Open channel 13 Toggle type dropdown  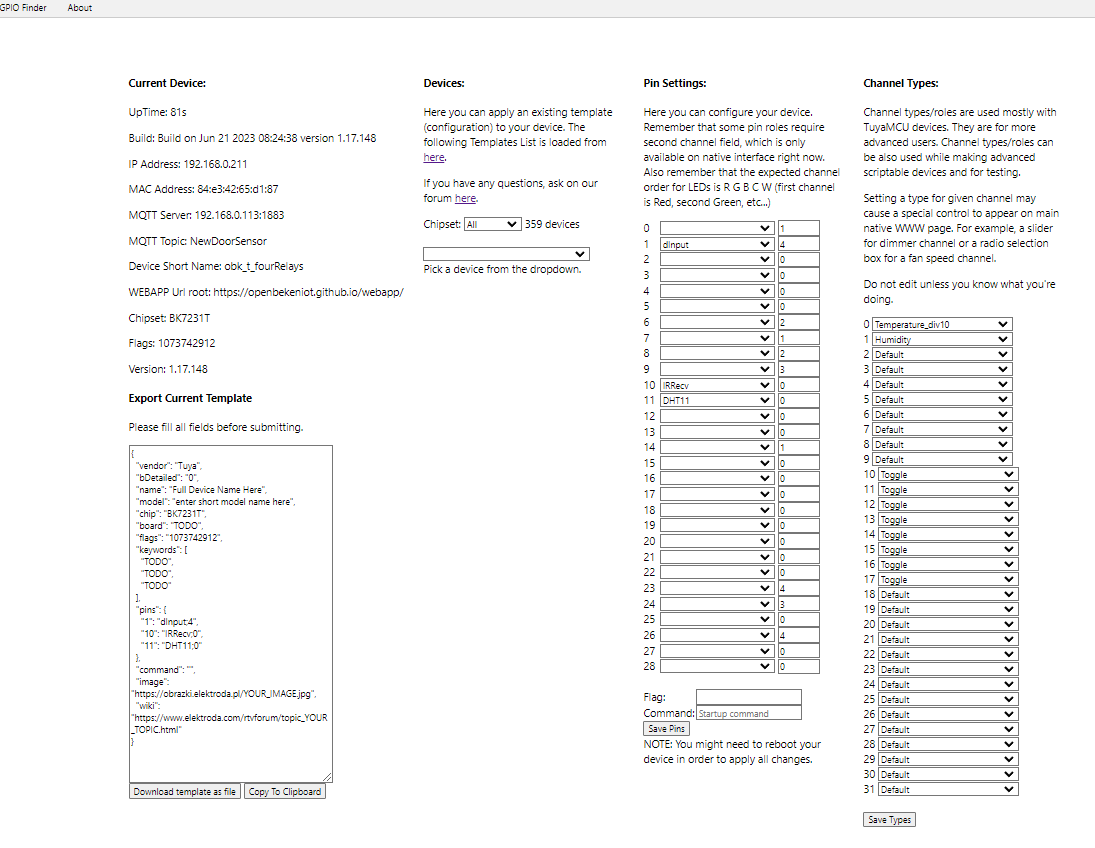(948, 519)
